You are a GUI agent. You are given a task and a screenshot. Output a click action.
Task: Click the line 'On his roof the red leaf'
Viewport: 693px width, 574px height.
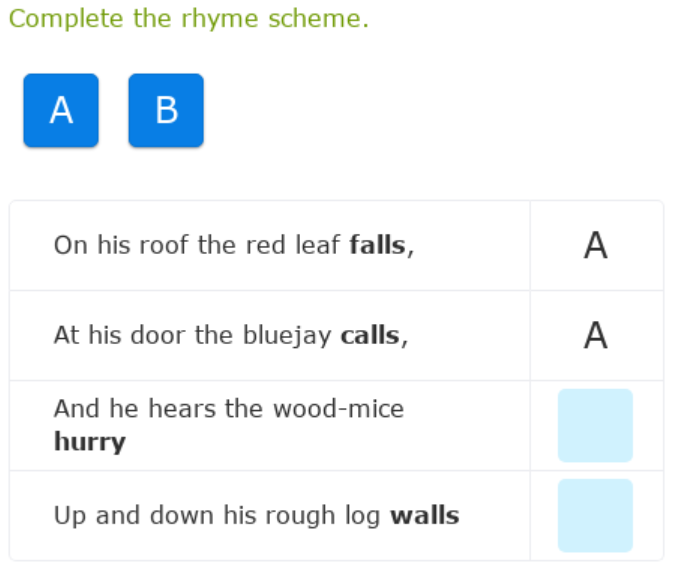(x=200, y=245)
